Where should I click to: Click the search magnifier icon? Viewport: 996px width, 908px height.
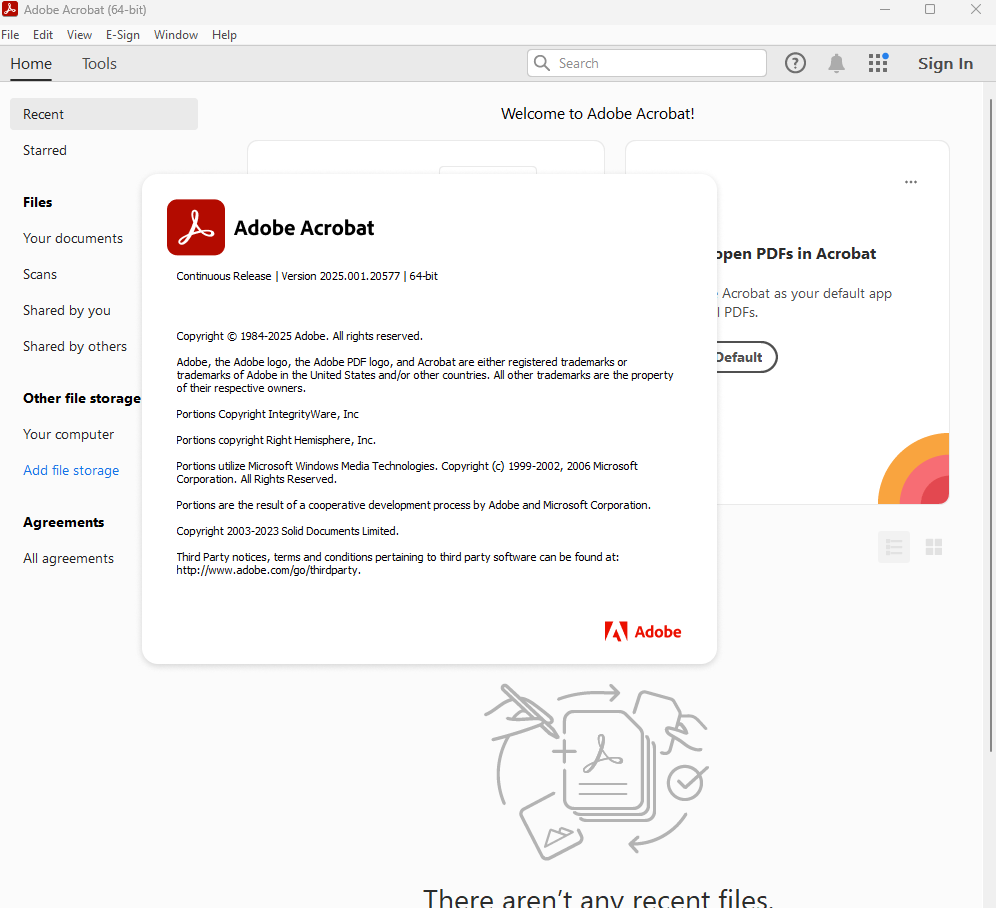coord(542,63)
